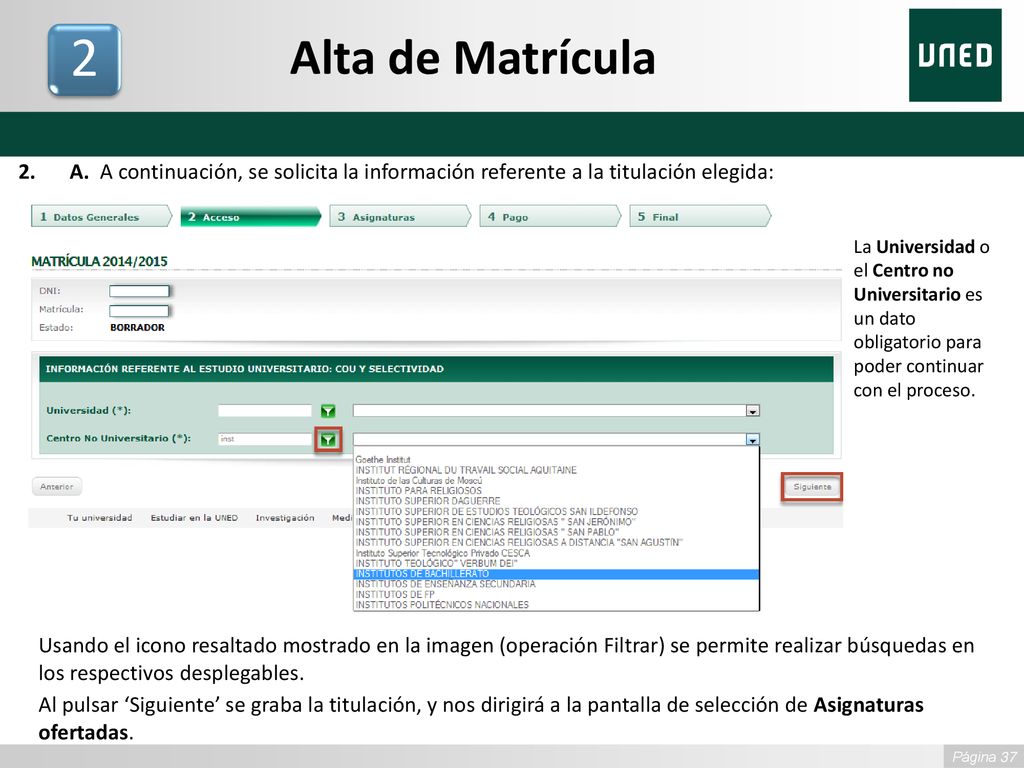Click the UNED logo

point(955,56)
